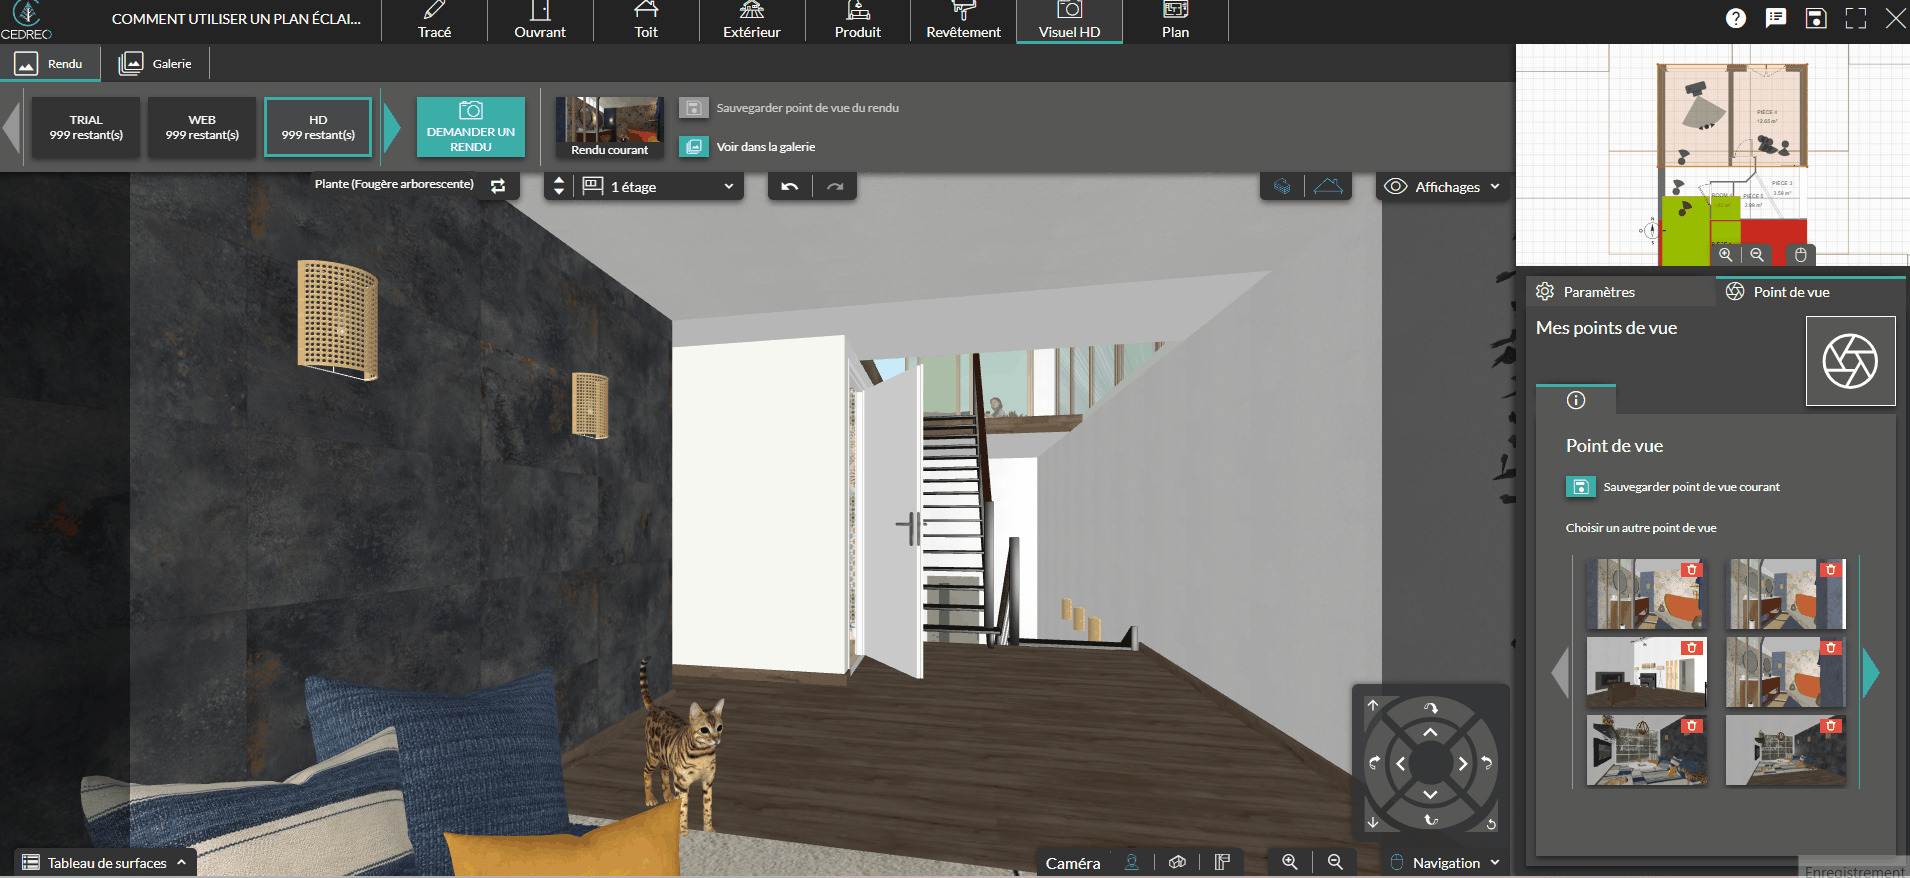The image size is (1910, 878).
Task: Show next viewpoints with the teal arrow
Action: [x=1871, y=672]
